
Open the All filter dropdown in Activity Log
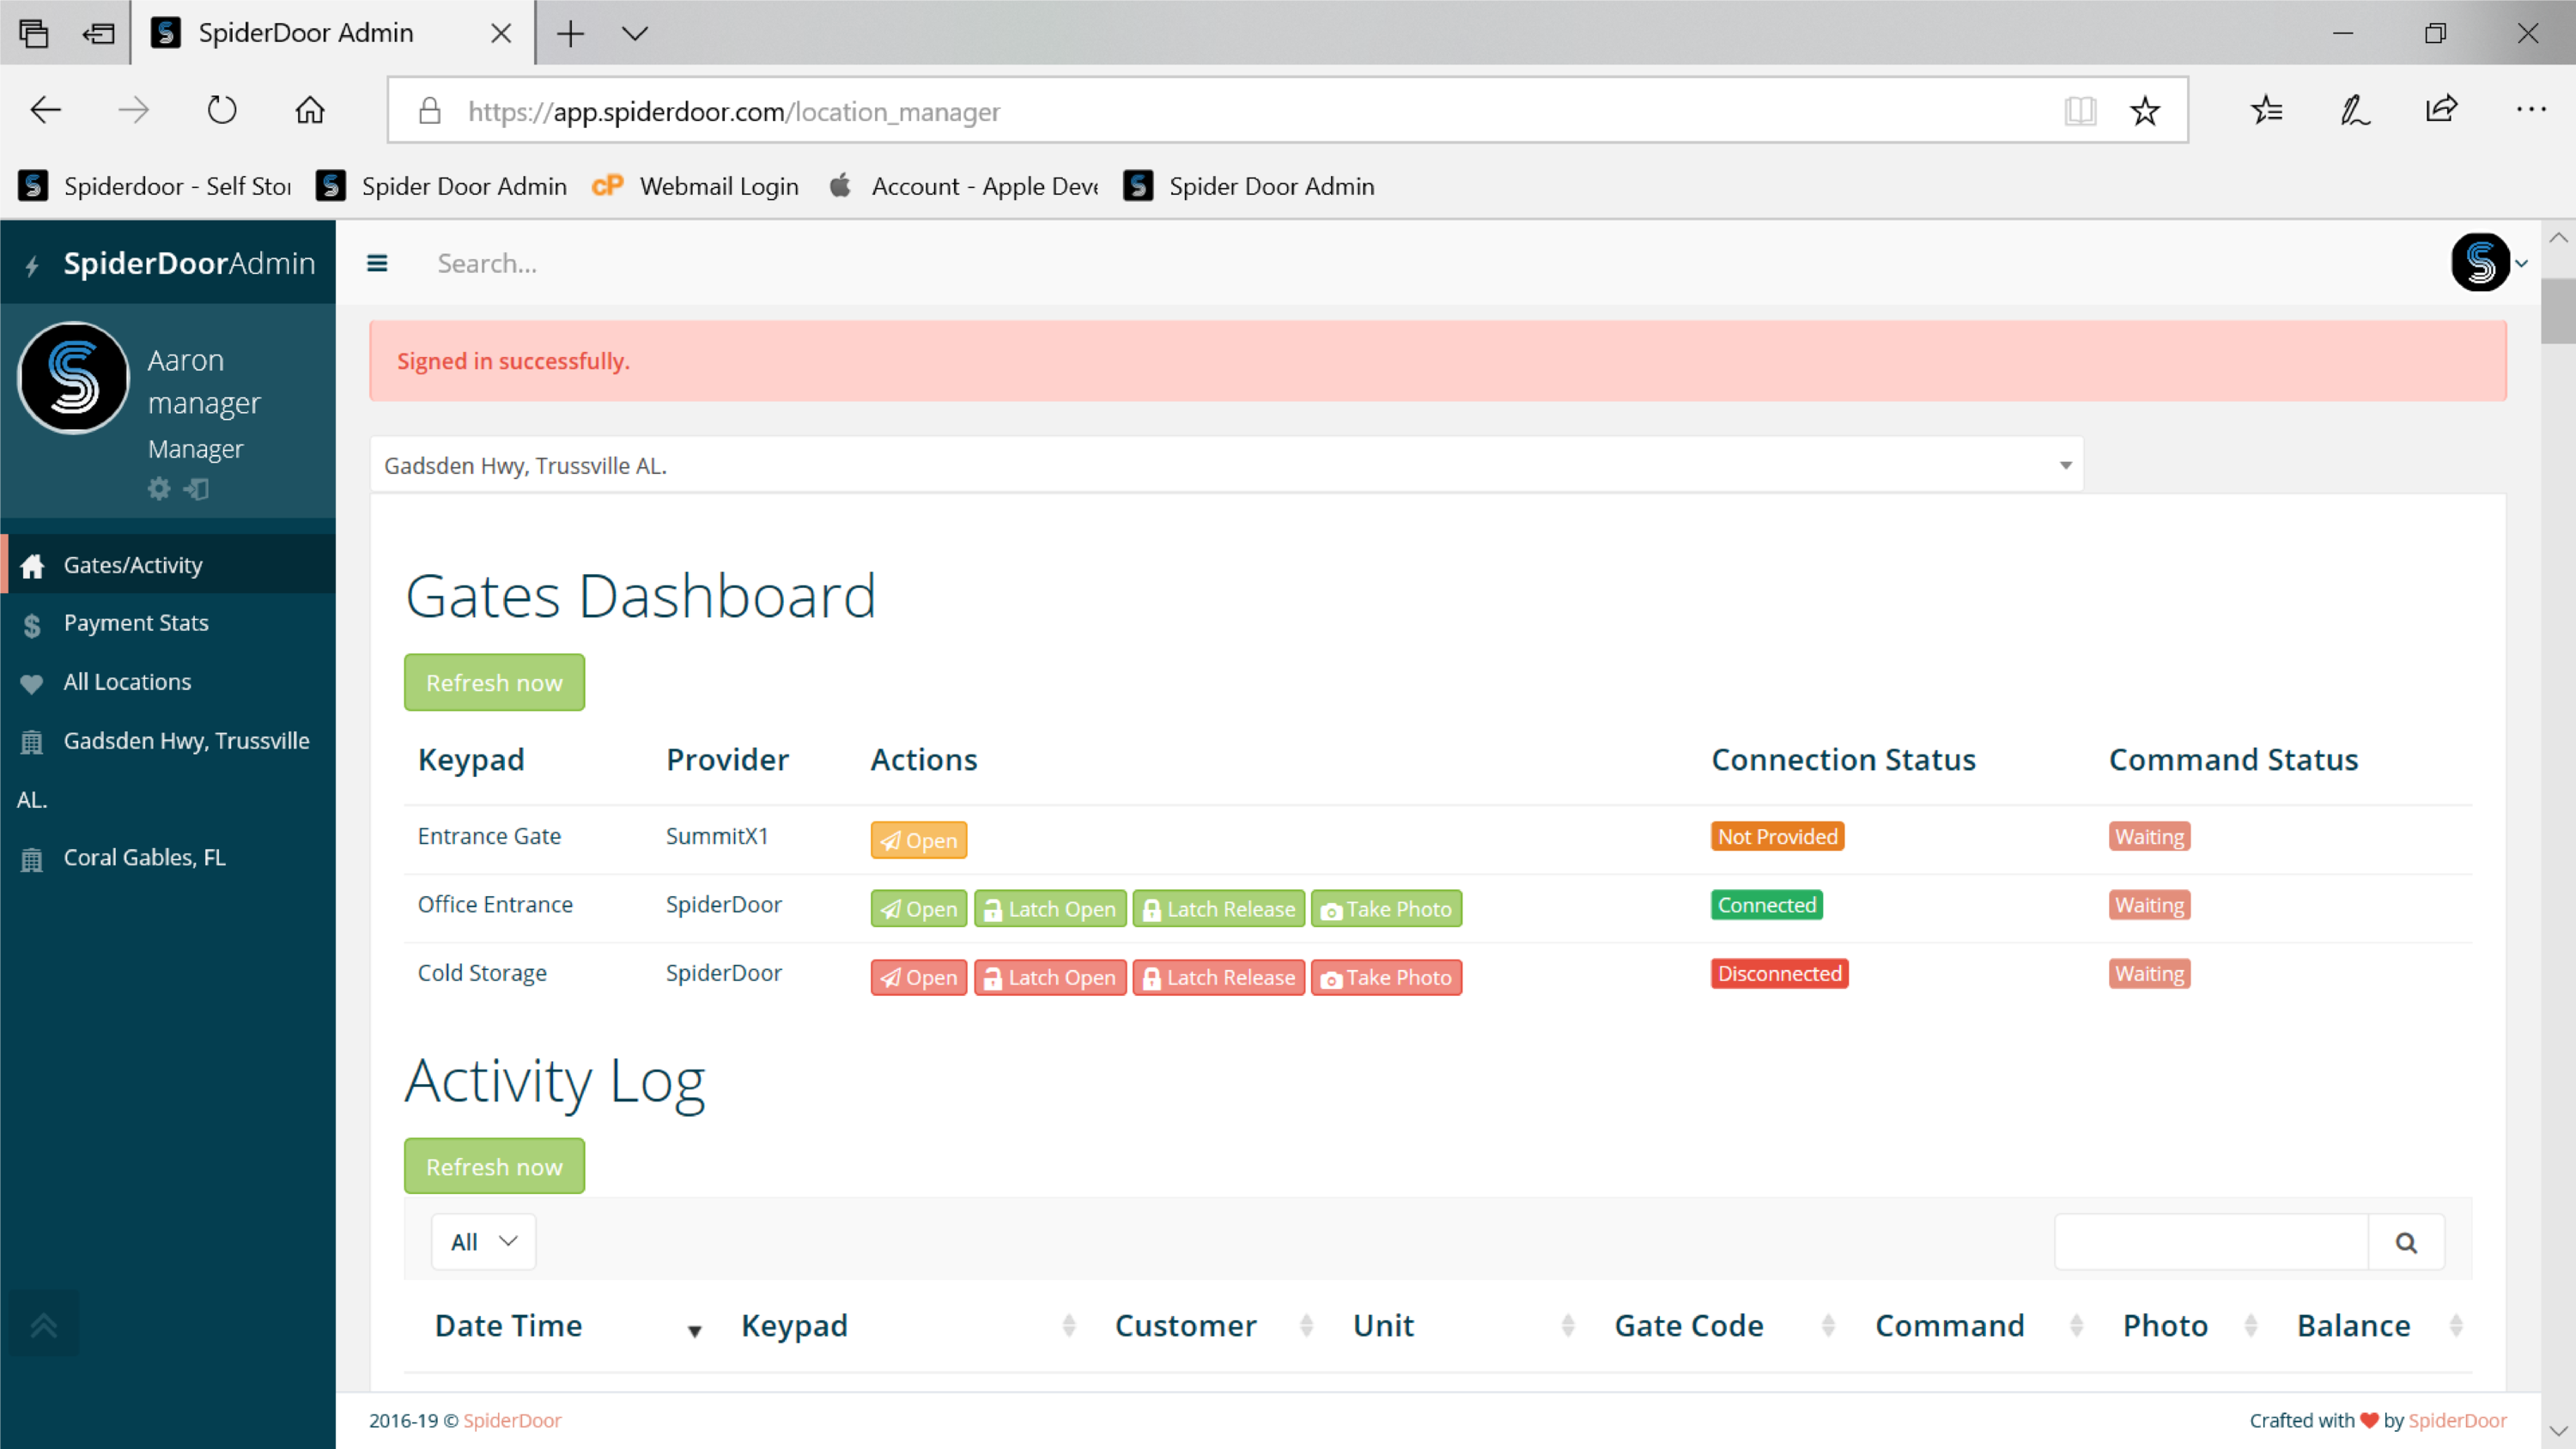tap(484, 1242)
